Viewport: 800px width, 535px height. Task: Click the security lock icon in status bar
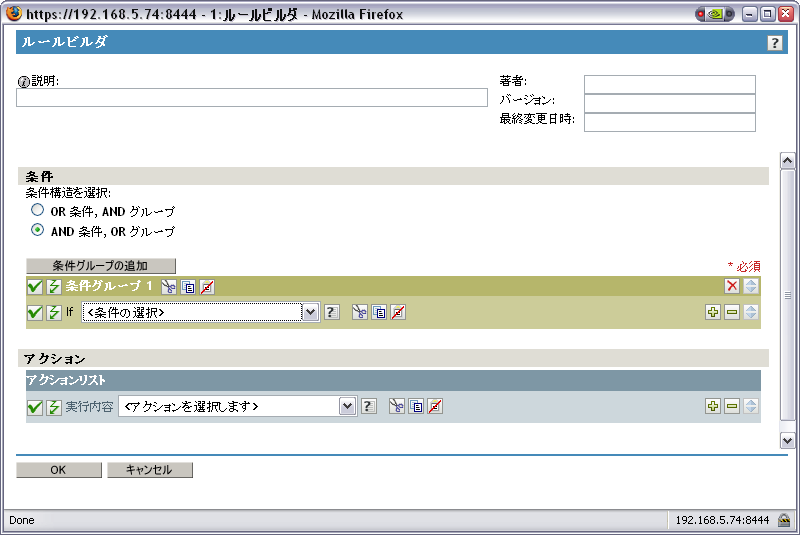pyautogui.click(x=784, y=520)
